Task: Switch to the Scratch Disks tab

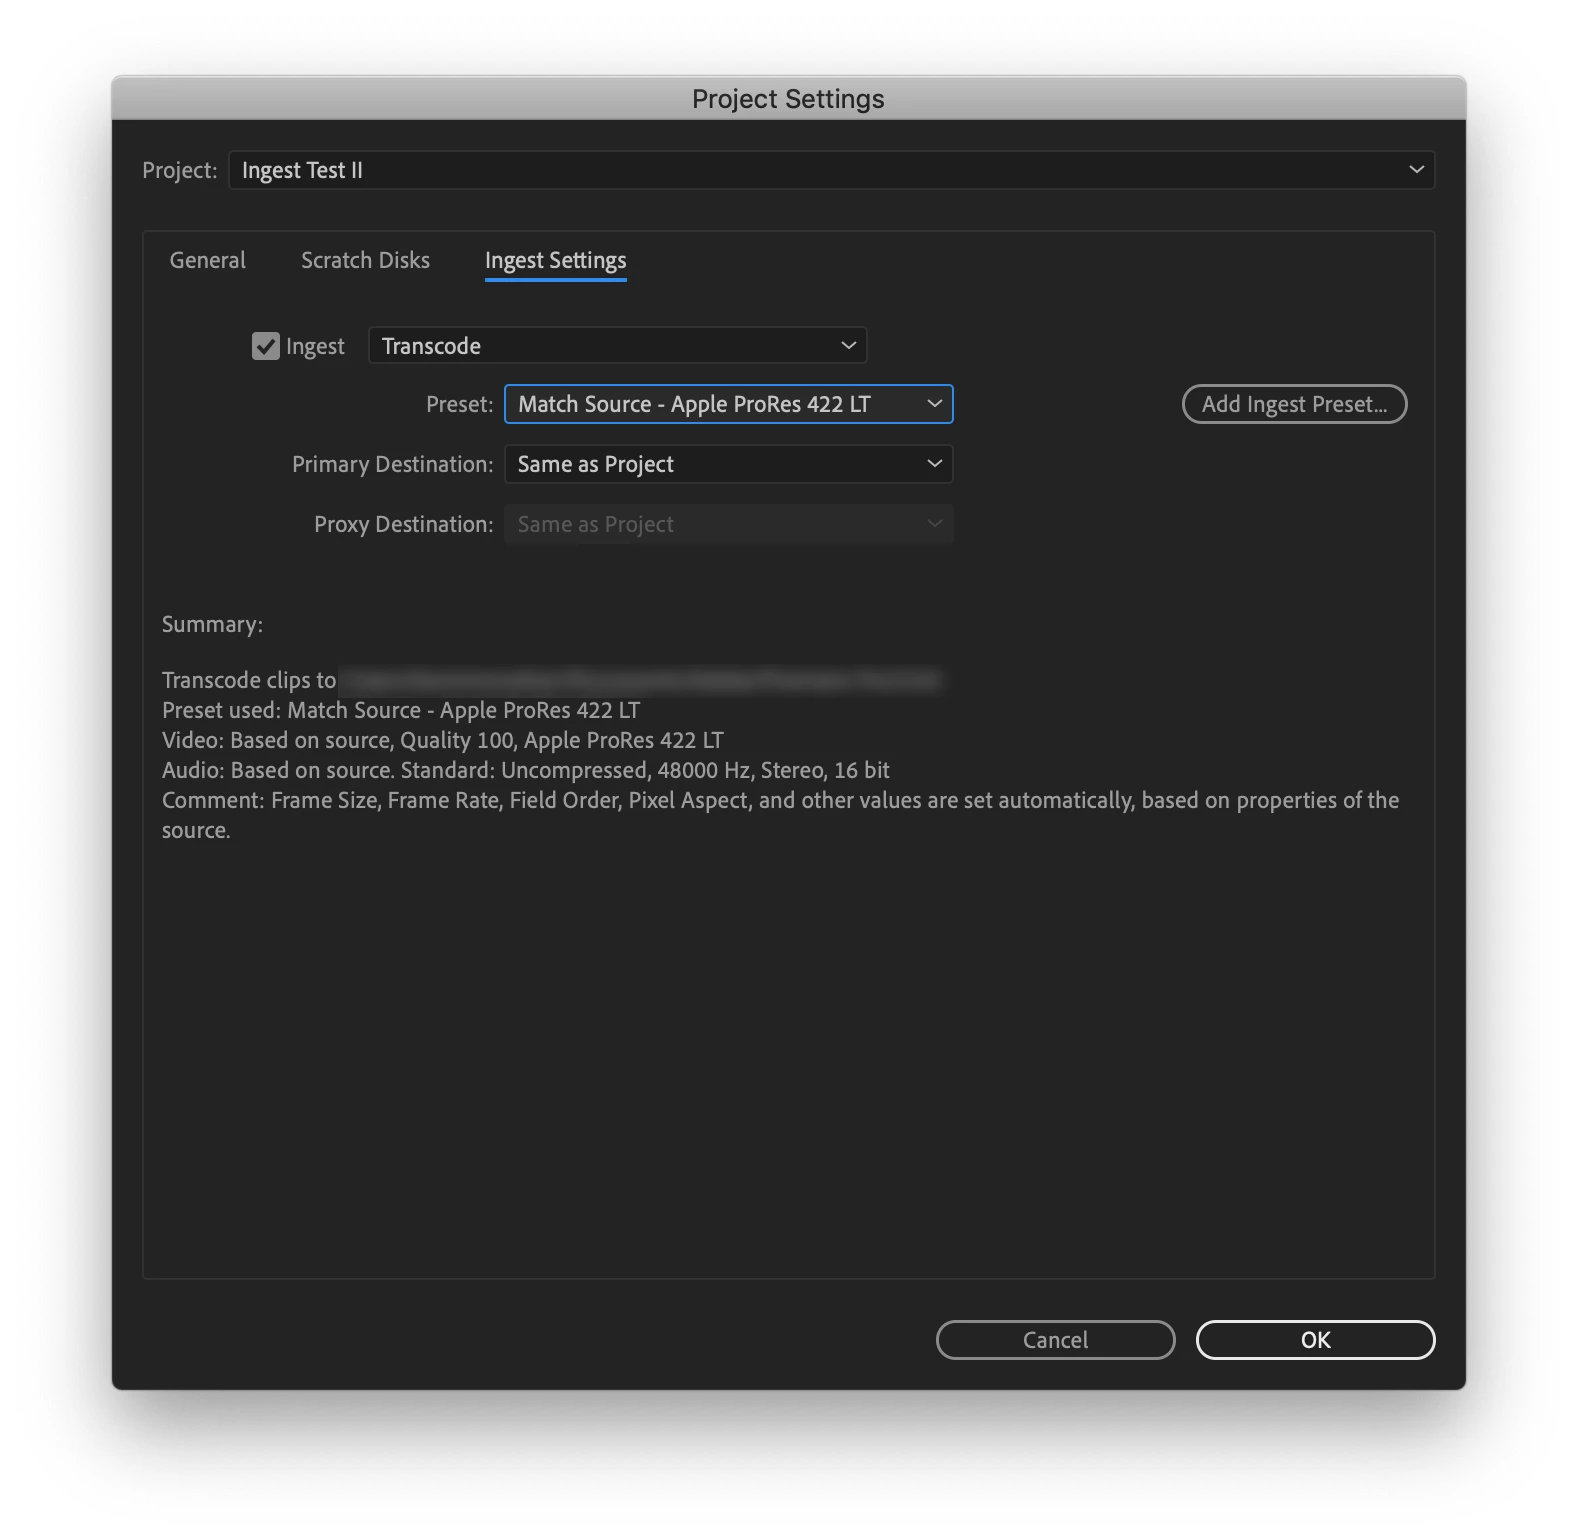Action: [x=365, y=260]
